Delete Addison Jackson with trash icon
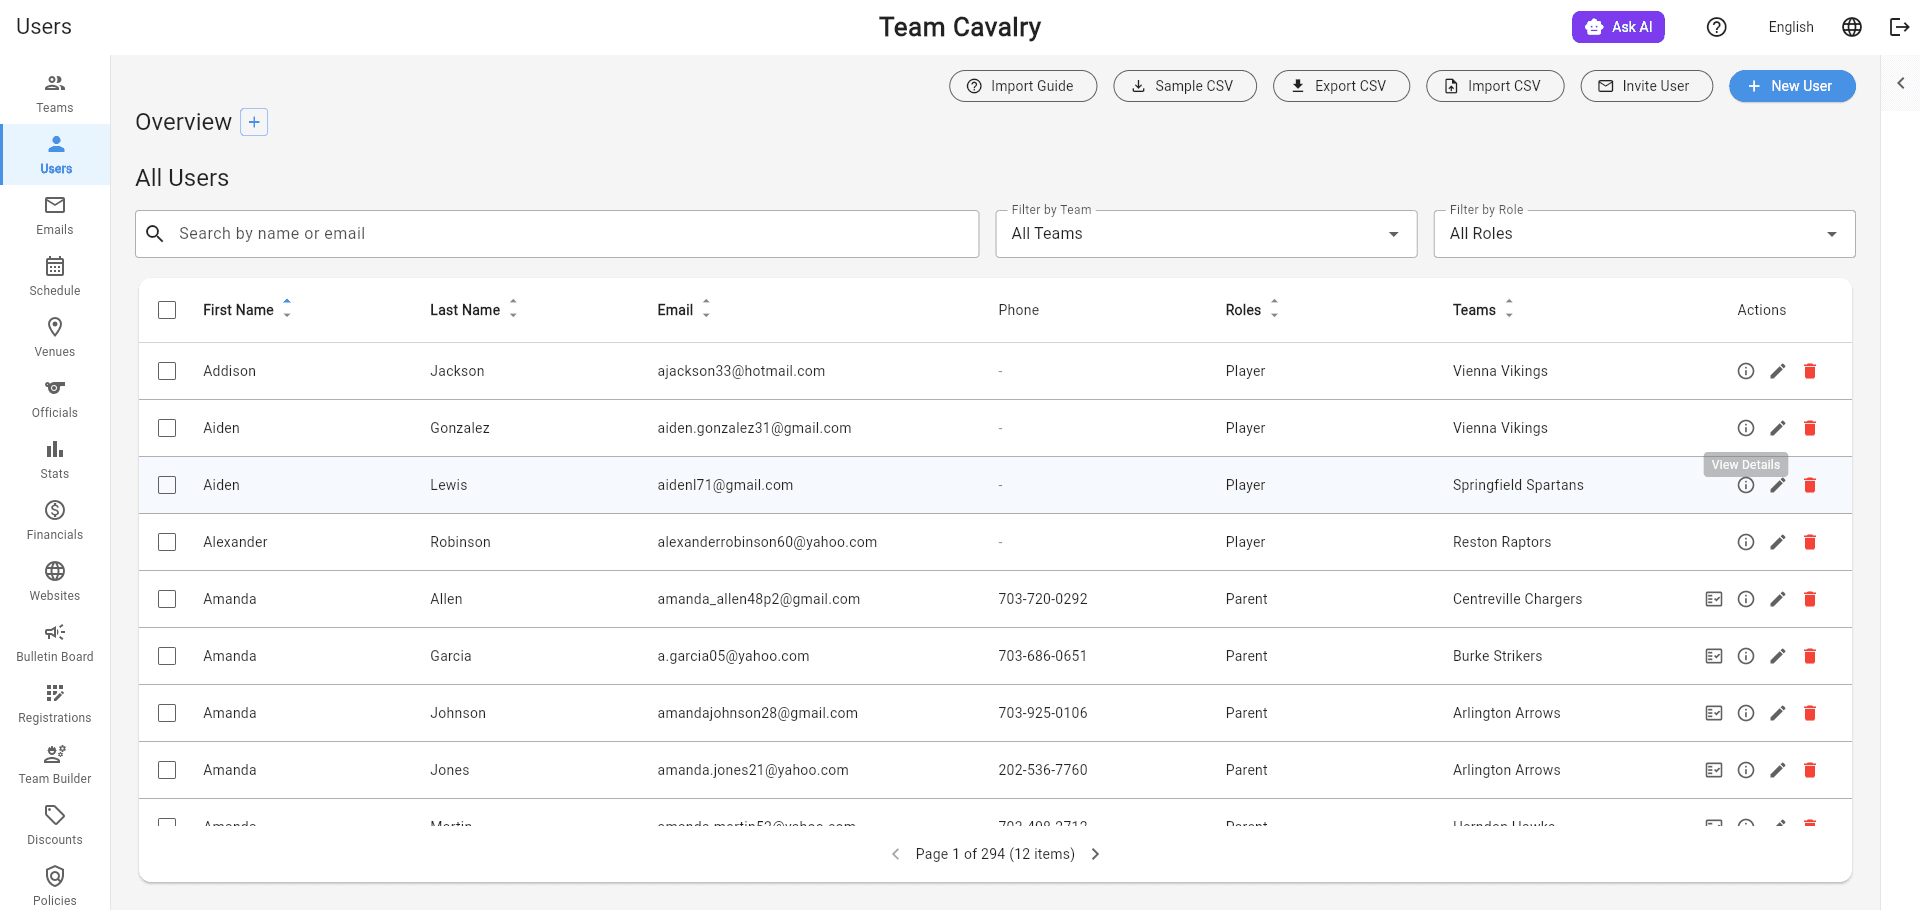This screenshot has height=910, width=1920. [x=1810, y=371]
